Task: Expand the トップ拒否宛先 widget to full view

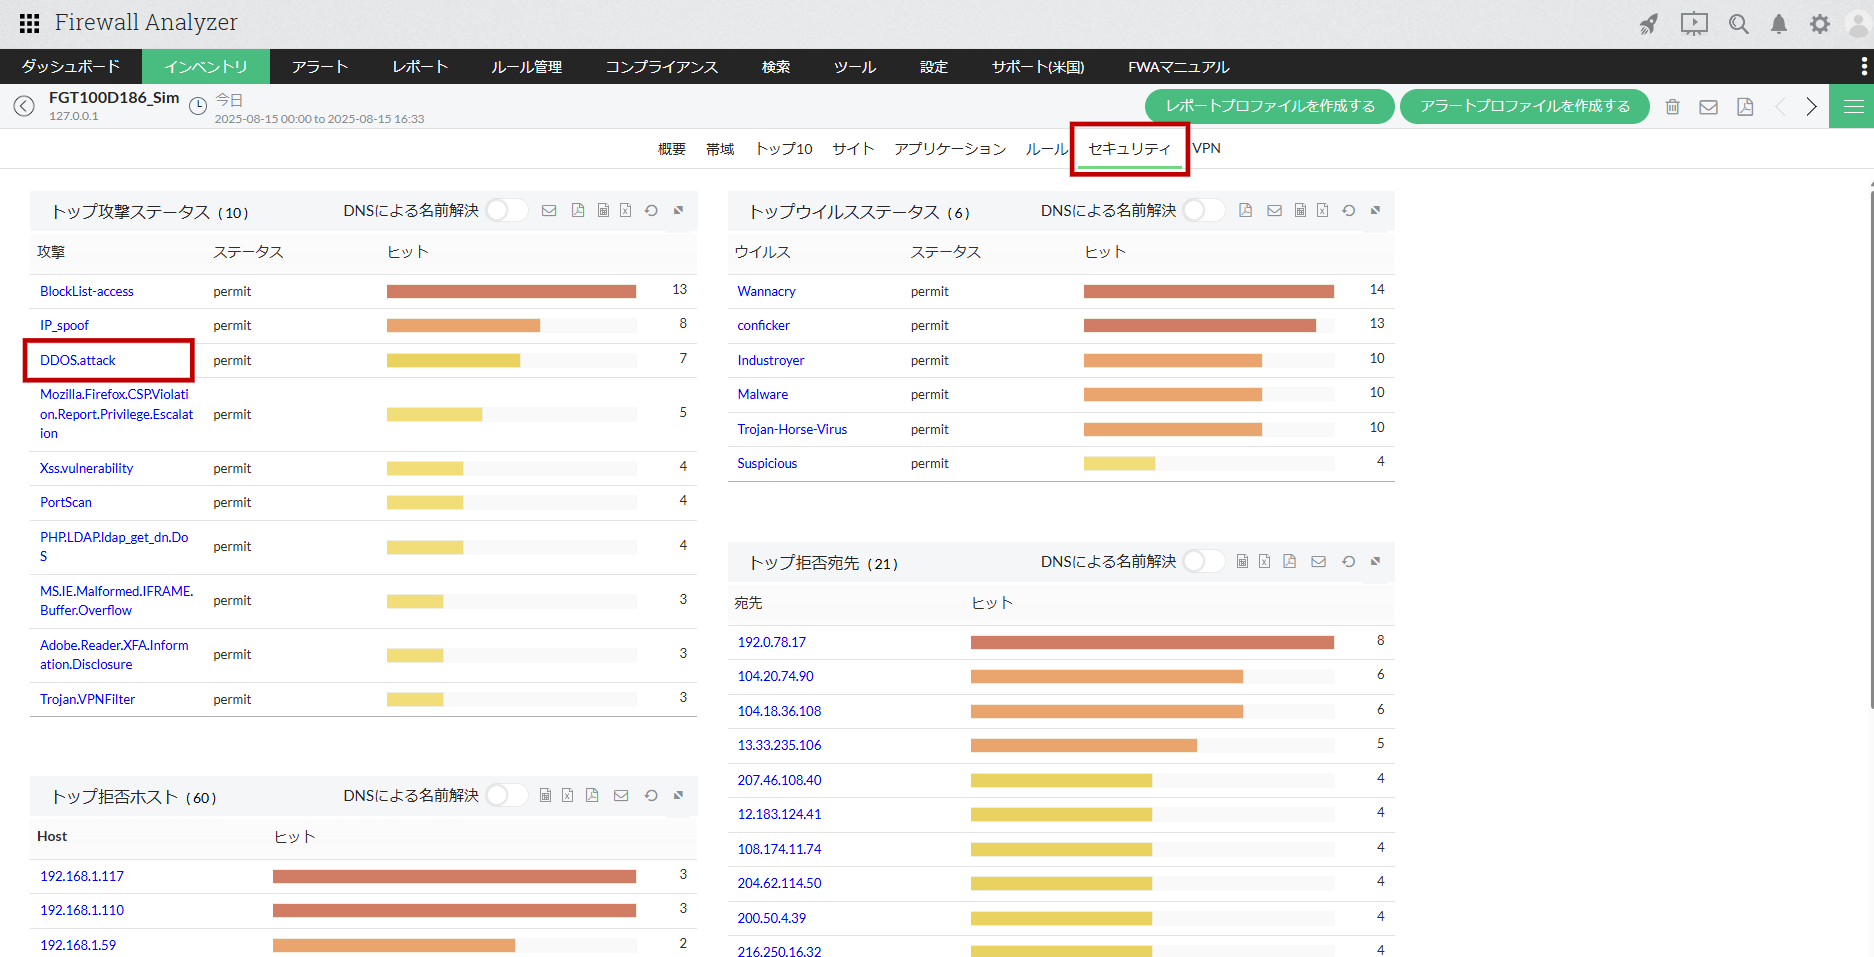Action: pos(1375,562)
